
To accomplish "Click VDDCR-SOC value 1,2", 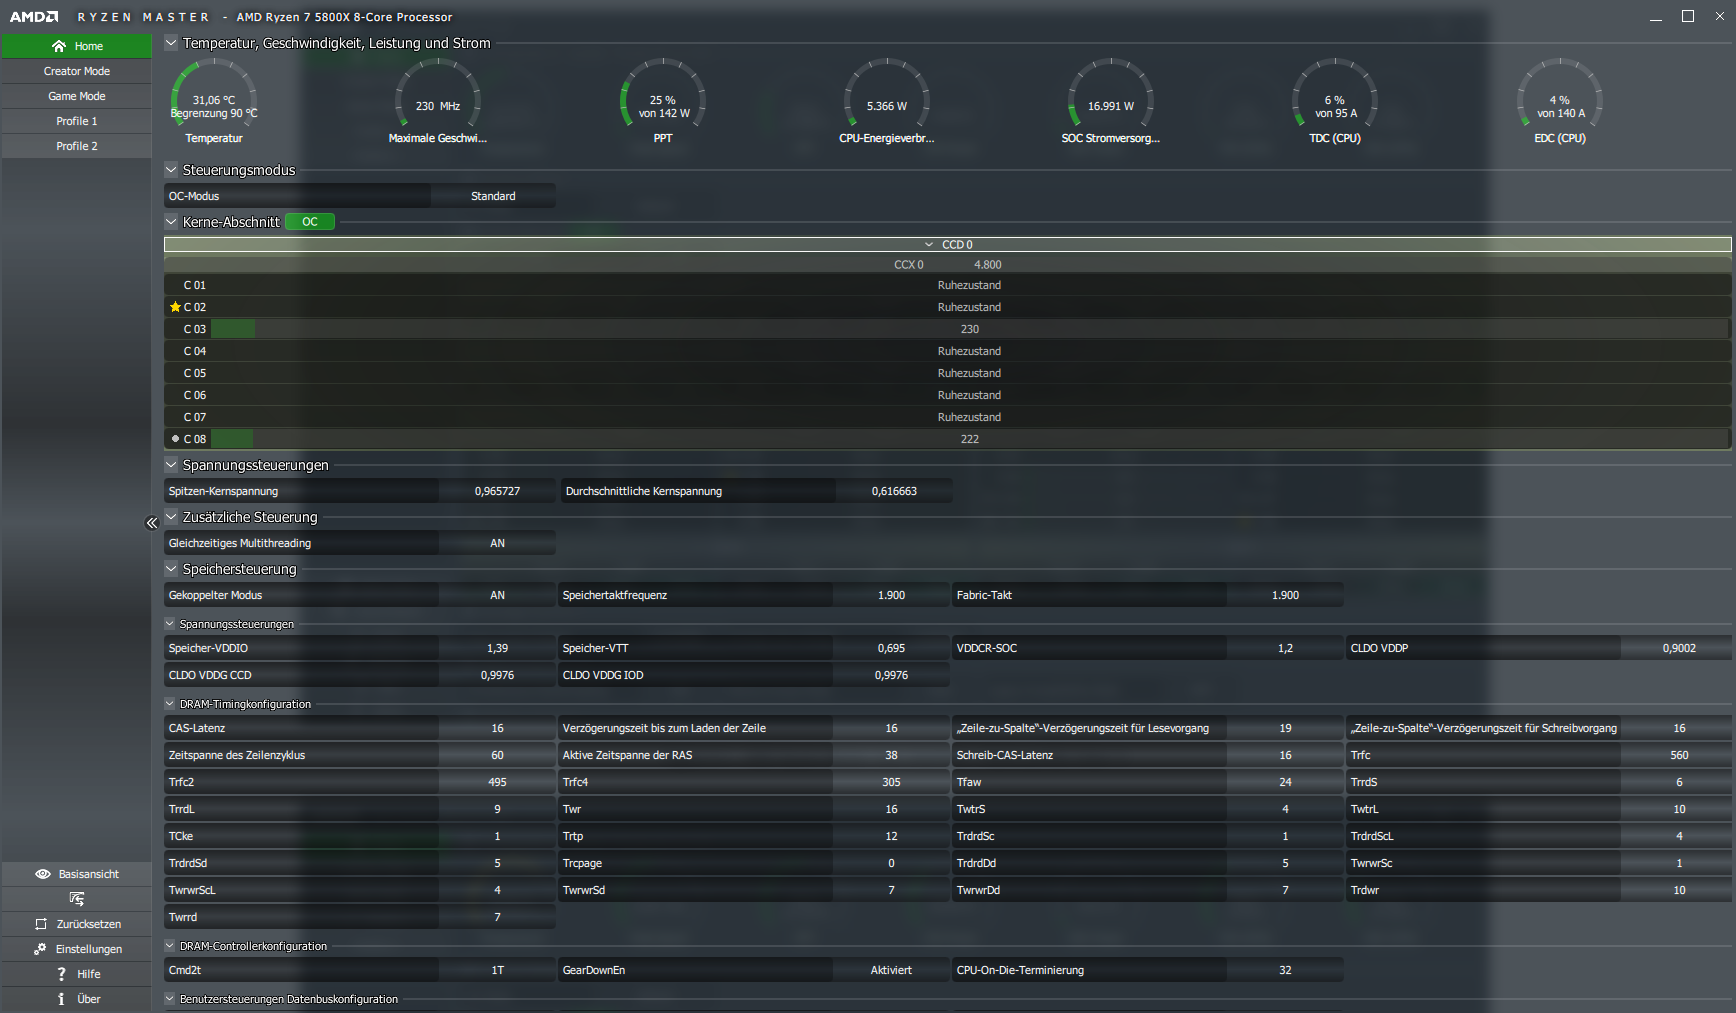I will pos(1285,648).
